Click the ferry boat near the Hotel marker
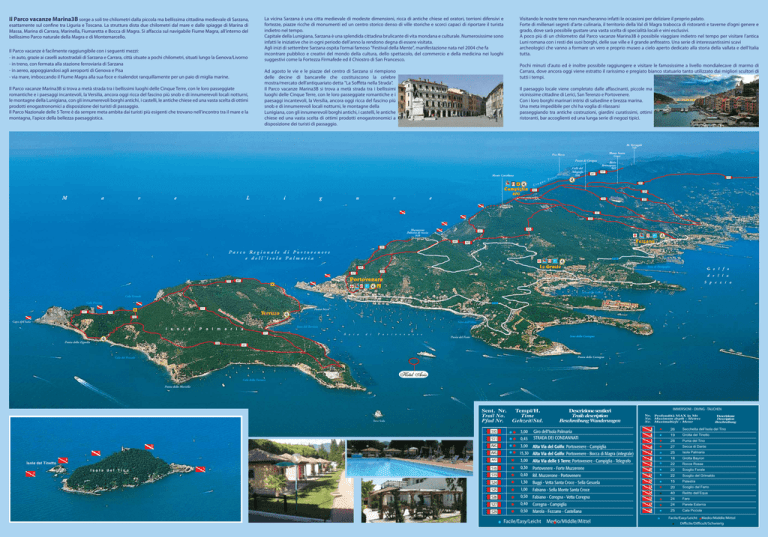The width and height of the screenshot is (768, 537). 426,354
